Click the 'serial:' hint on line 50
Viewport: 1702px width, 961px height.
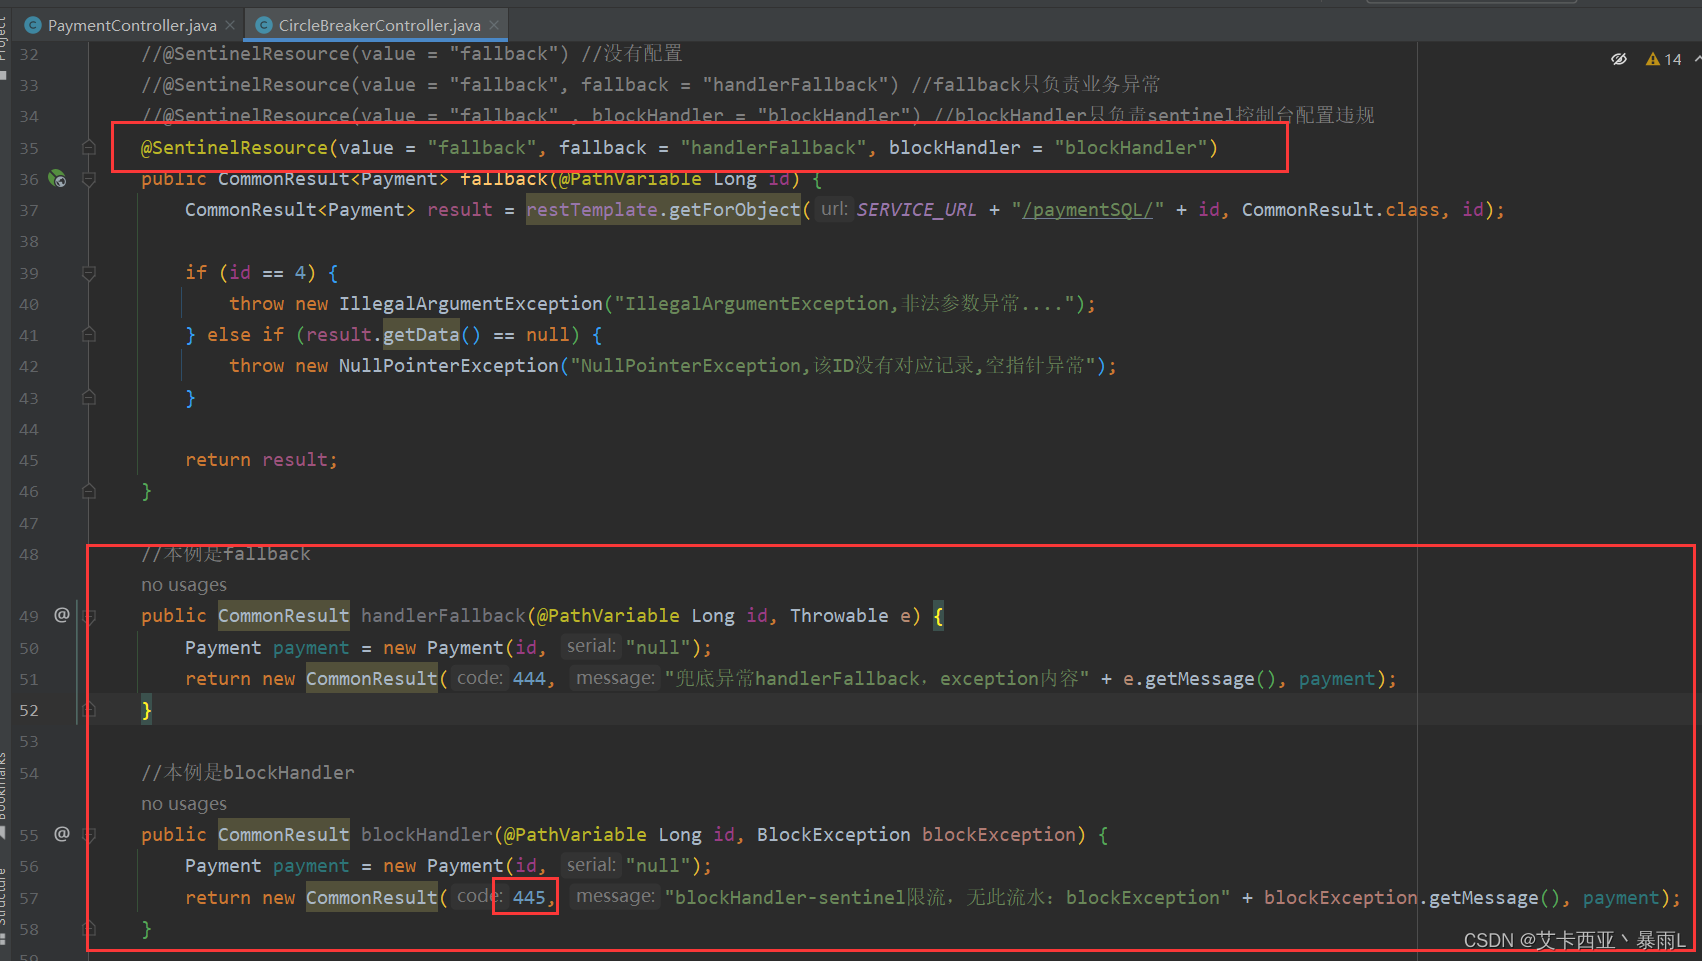point(591,646)
